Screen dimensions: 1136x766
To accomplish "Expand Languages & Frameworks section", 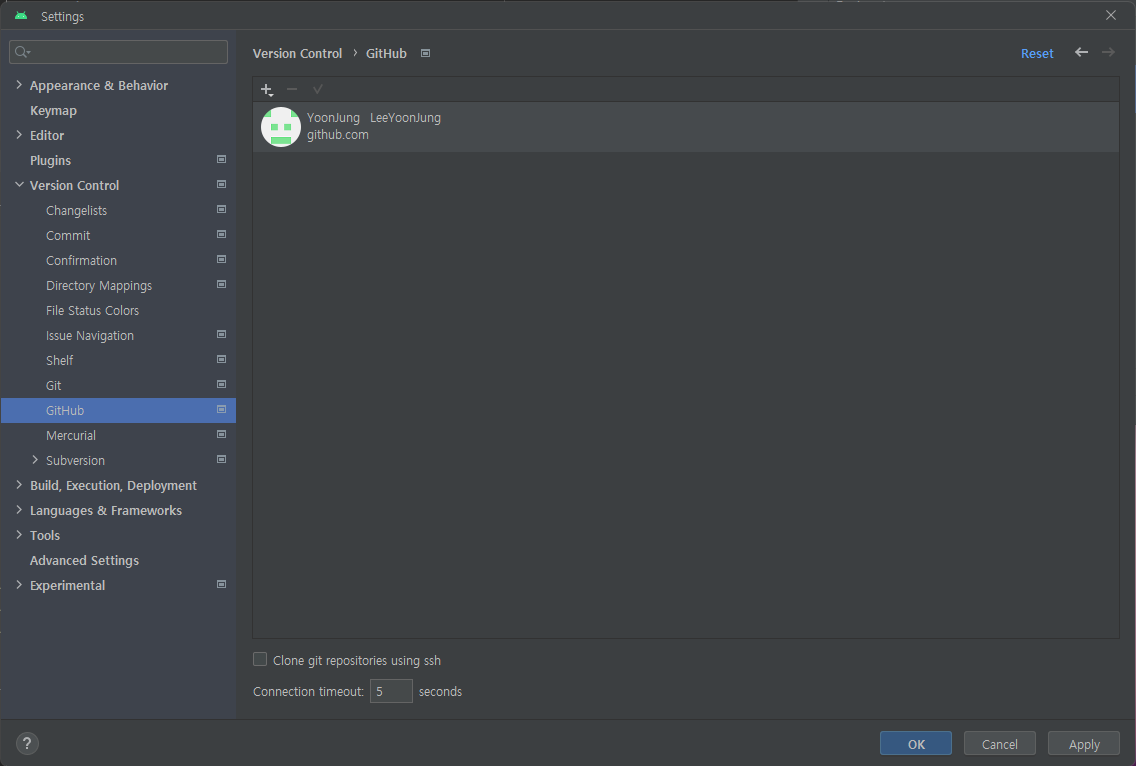I will (x=19, y=510).
